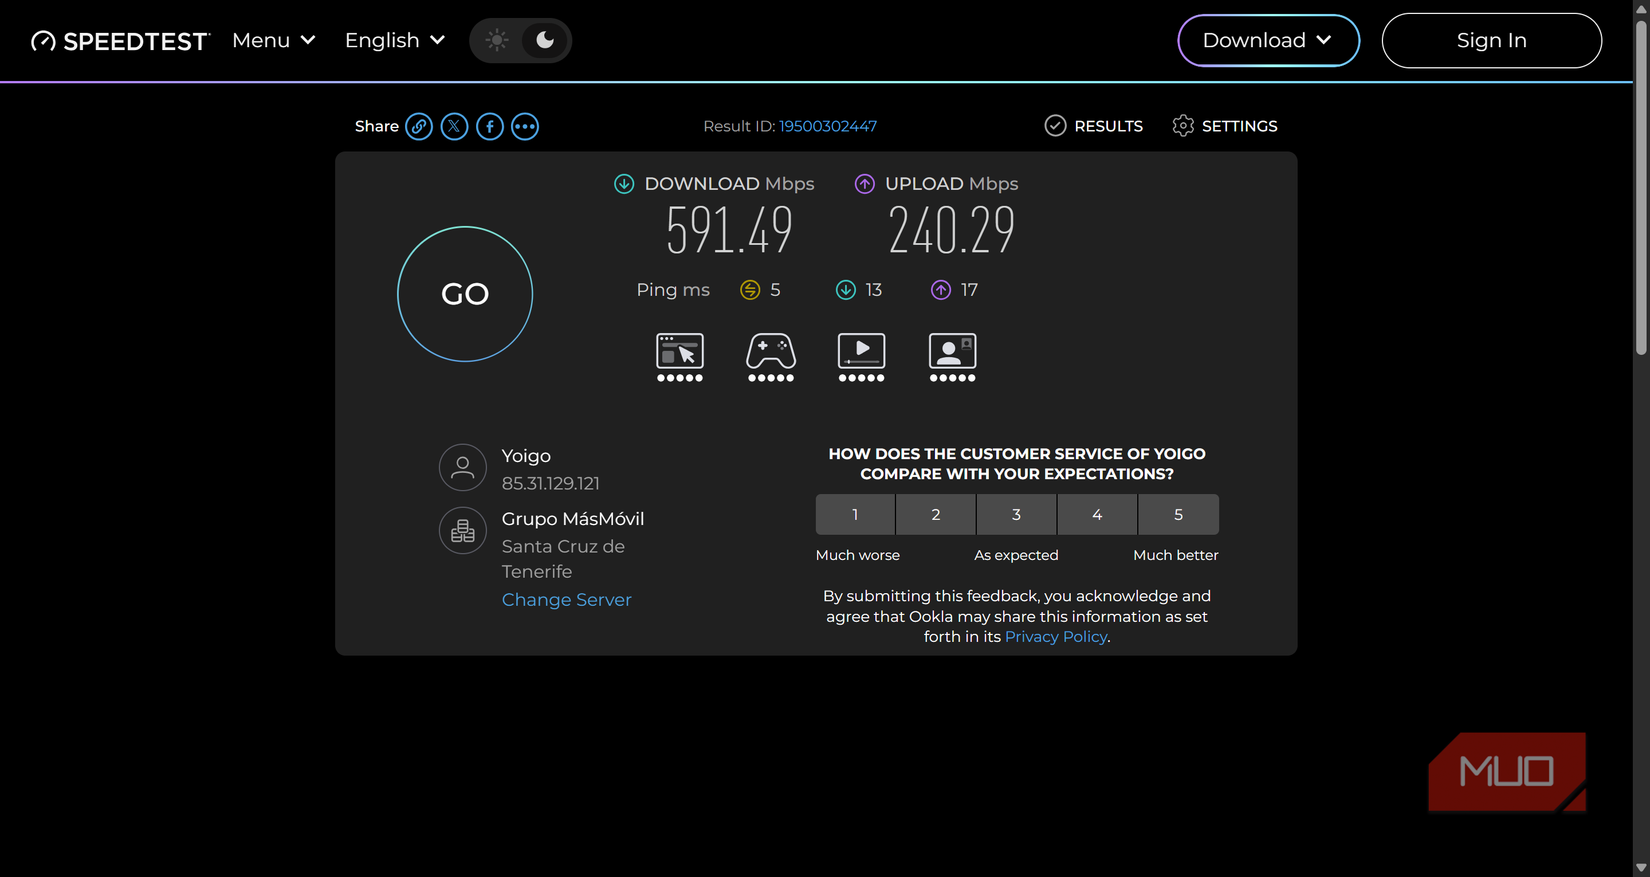
Task: Open the English language dropdown
Action: point(395,40)
